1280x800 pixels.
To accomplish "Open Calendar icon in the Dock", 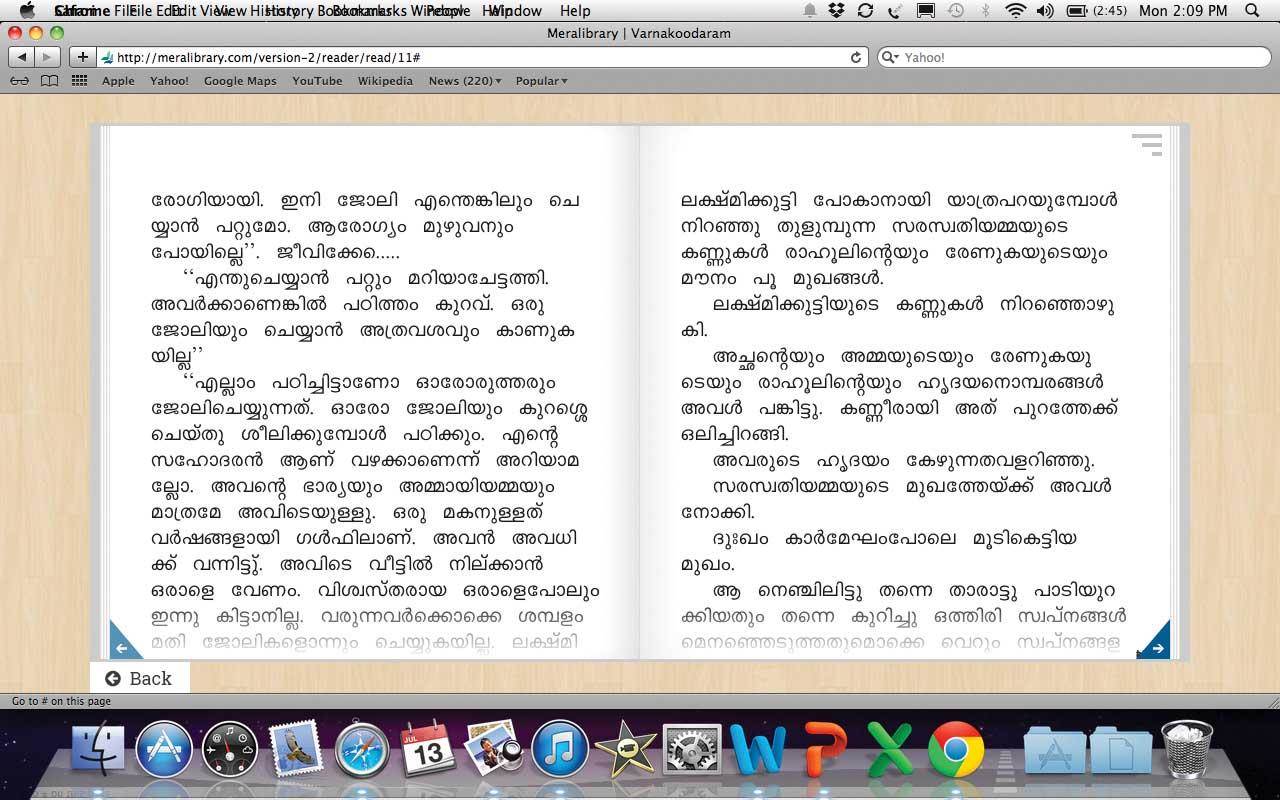I will (428, 749).
